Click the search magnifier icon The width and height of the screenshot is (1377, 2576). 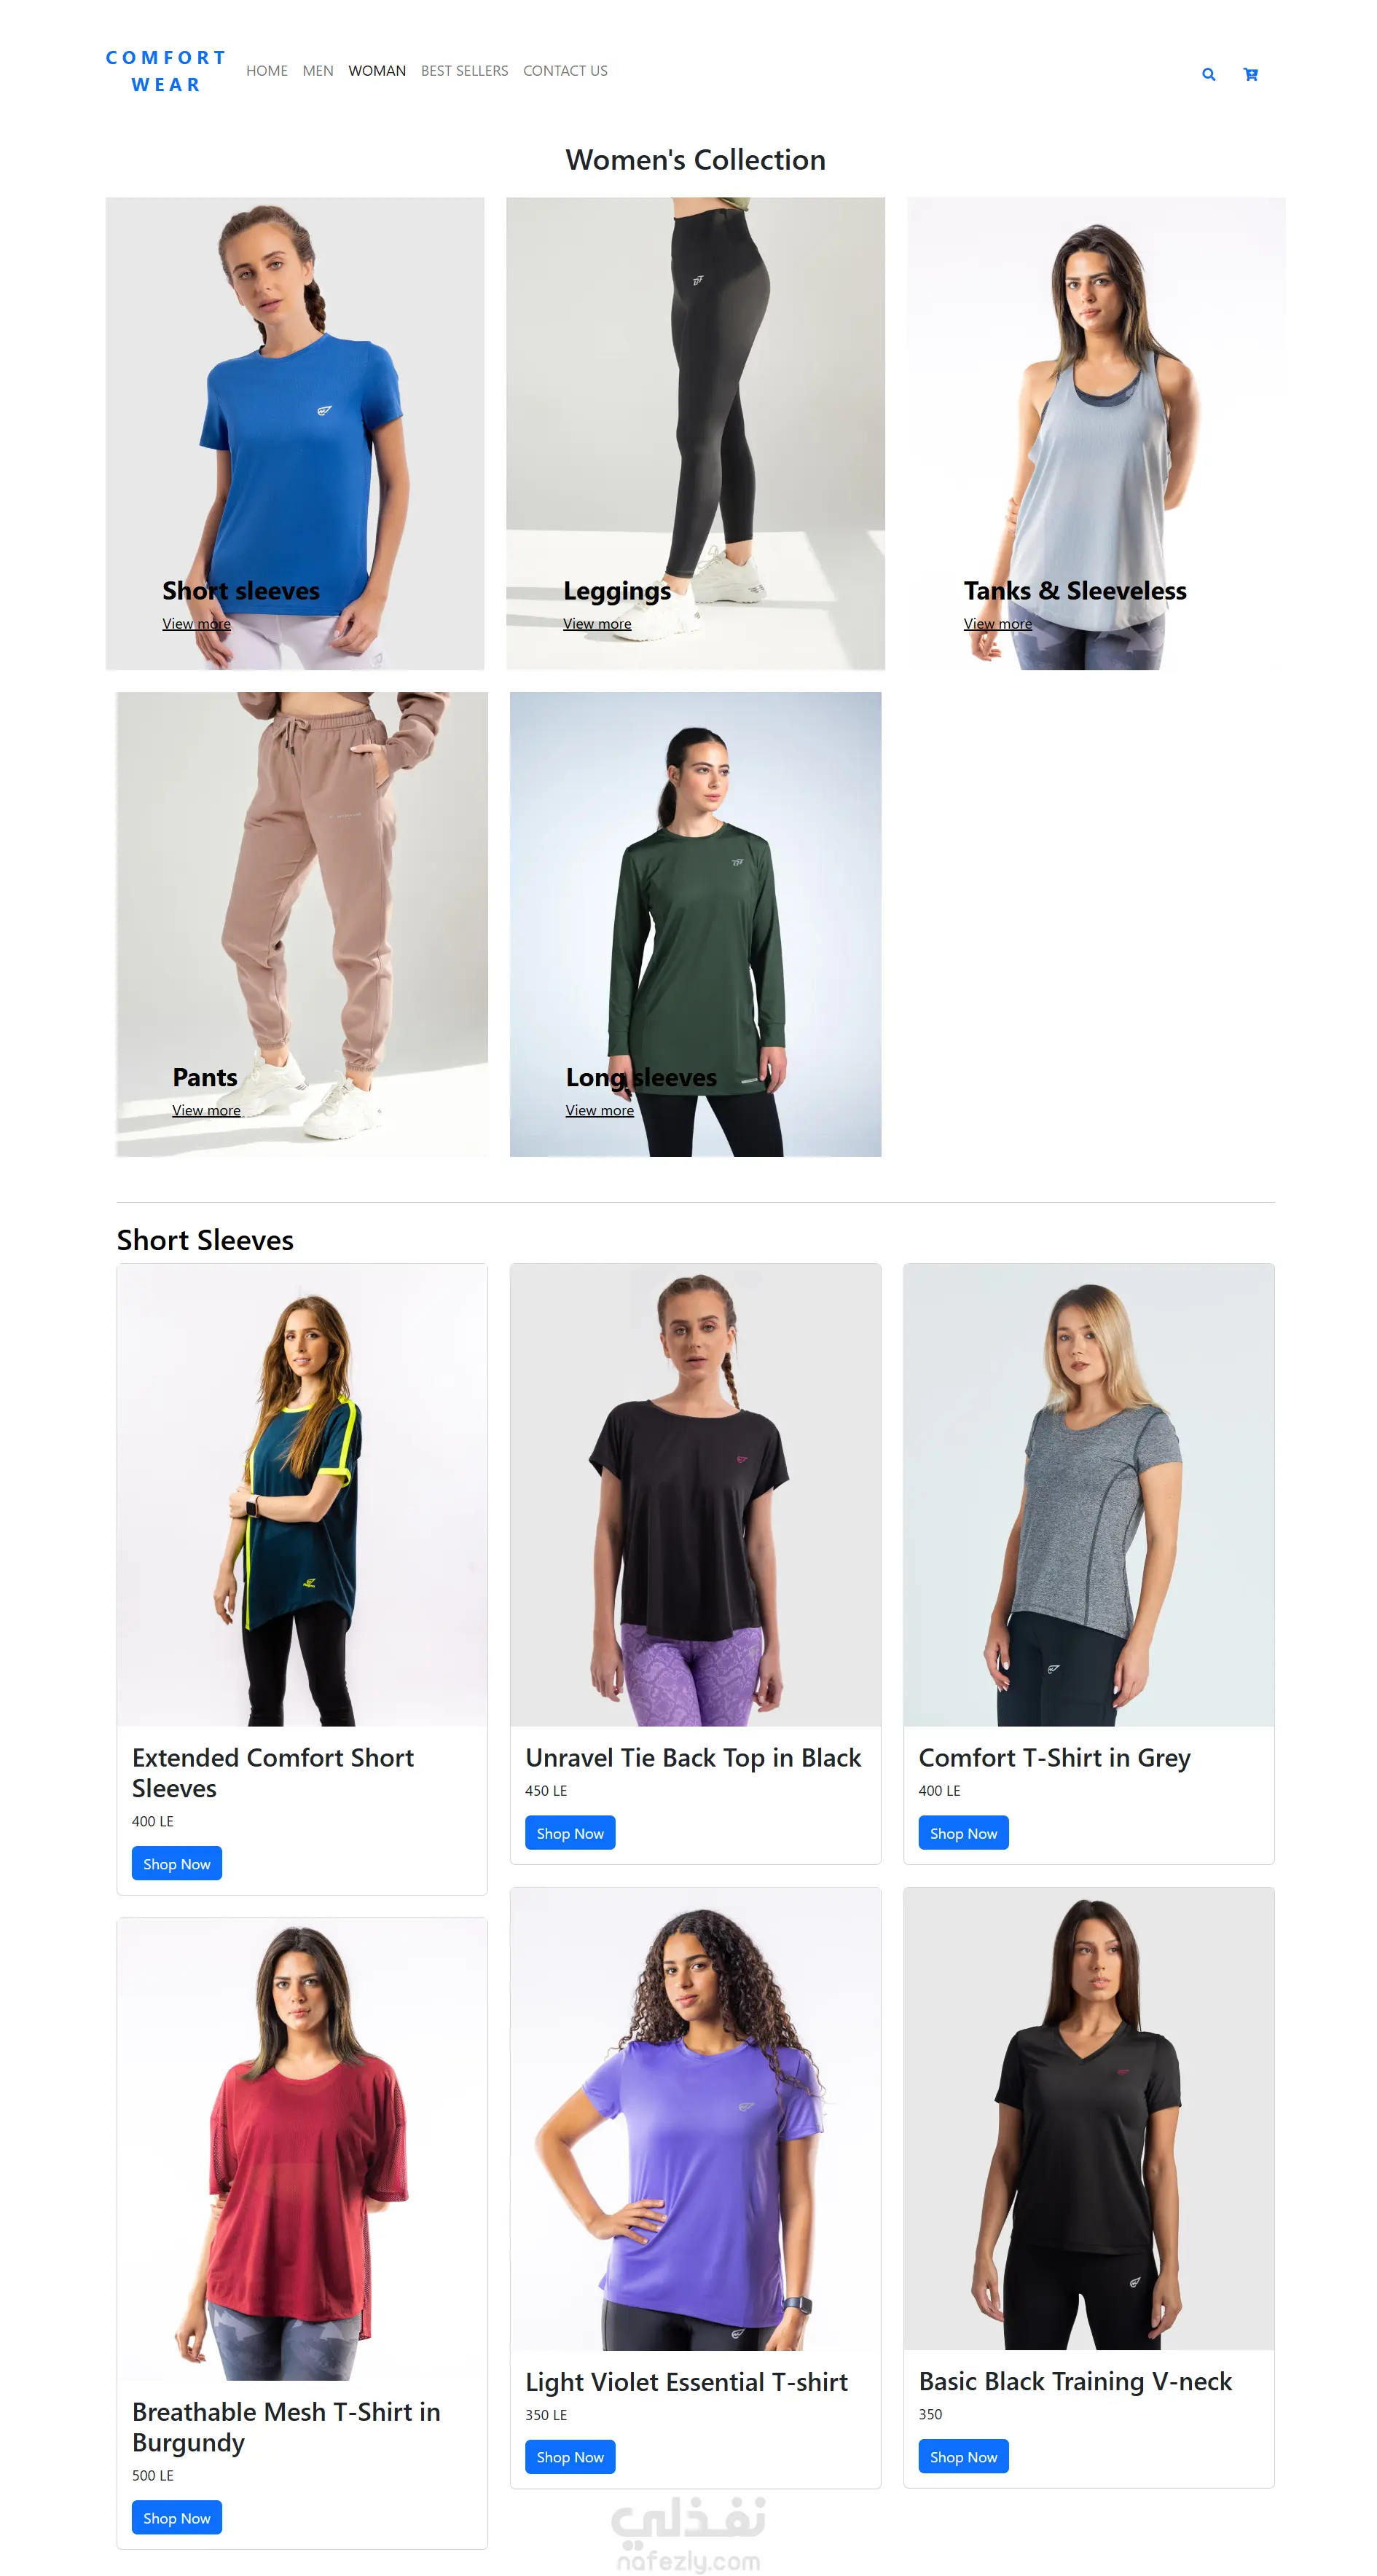(1208, 74)
